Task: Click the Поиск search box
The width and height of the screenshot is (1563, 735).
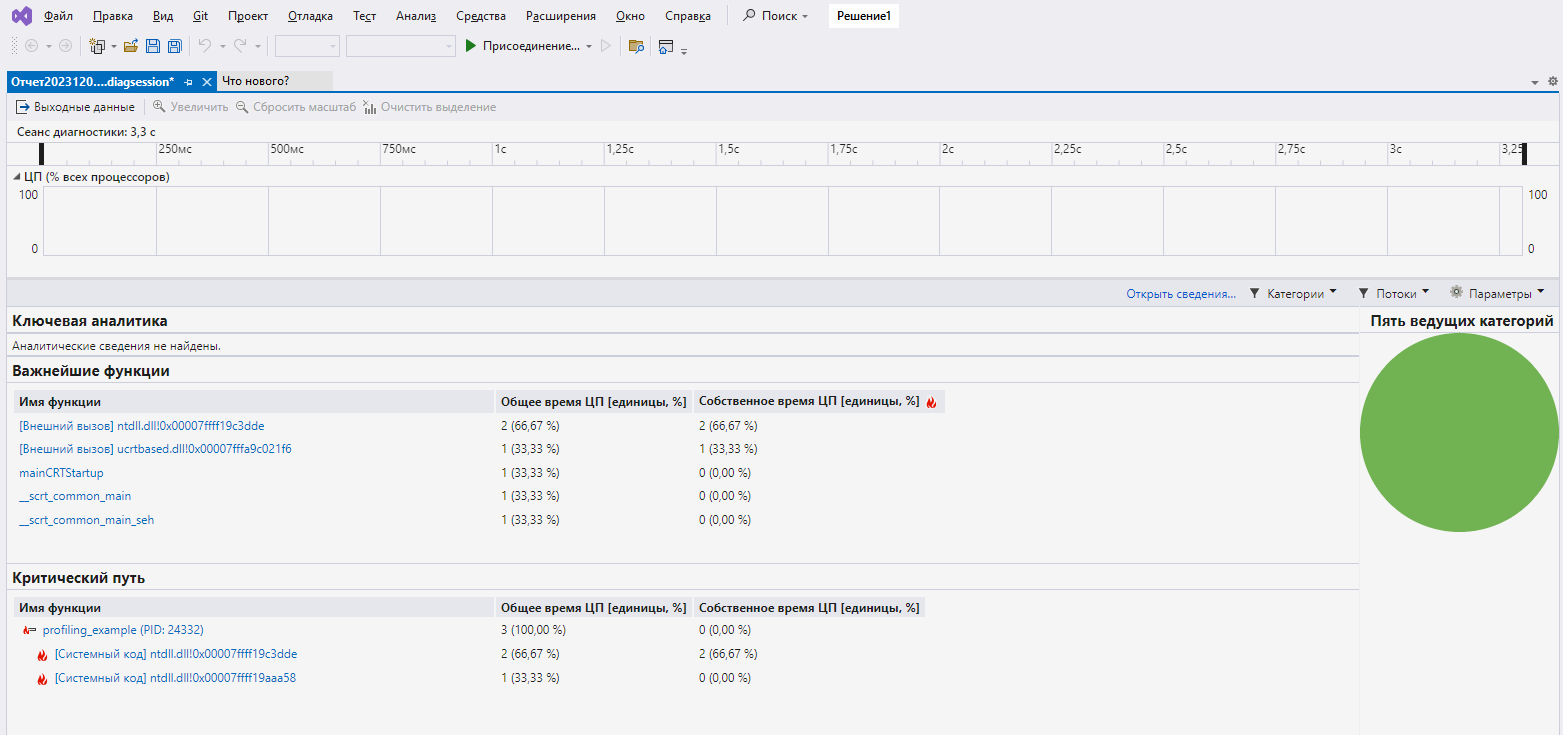Action: click(x=776, y=16)
